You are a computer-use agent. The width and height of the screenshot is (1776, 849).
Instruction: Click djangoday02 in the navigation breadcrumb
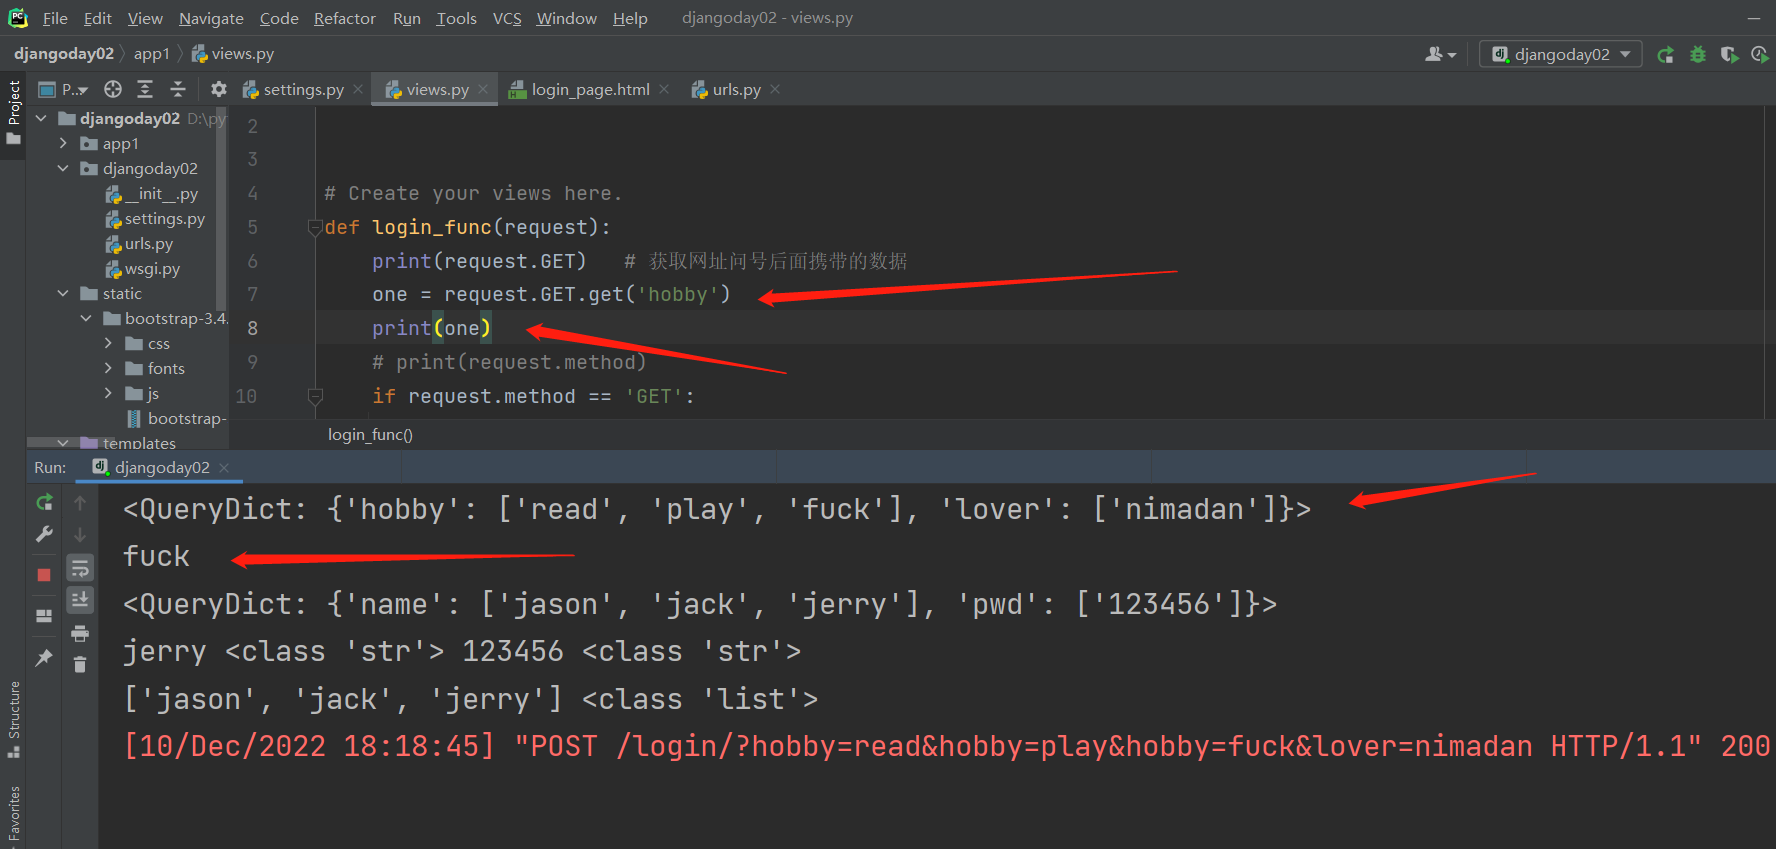tap(64, 54)
